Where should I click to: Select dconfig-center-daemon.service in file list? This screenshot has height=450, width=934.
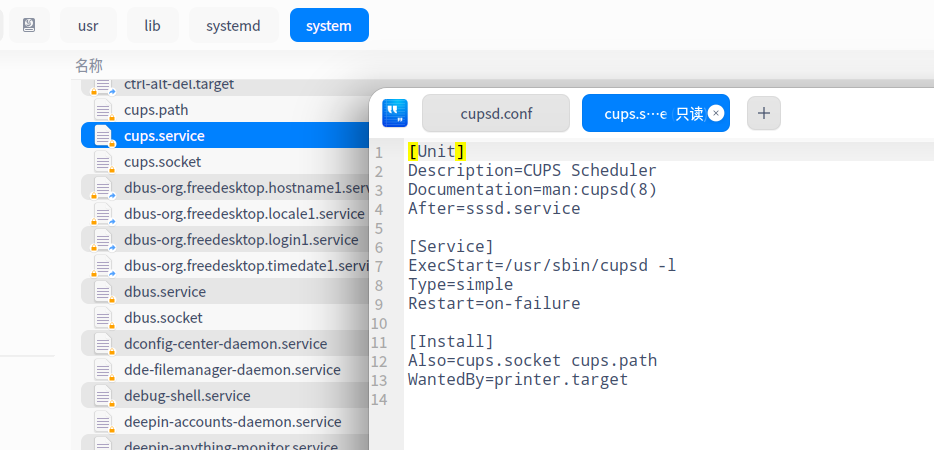pyautogui.click(x=225, y=344)
